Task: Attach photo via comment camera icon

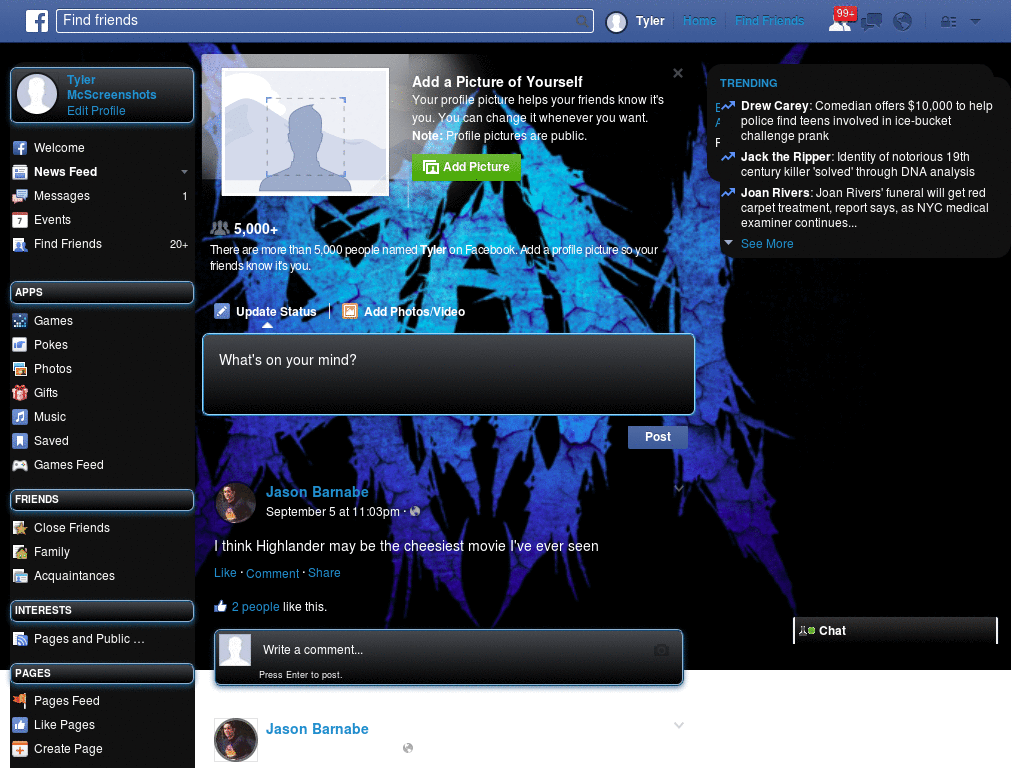Action: (x=661, y=650)
